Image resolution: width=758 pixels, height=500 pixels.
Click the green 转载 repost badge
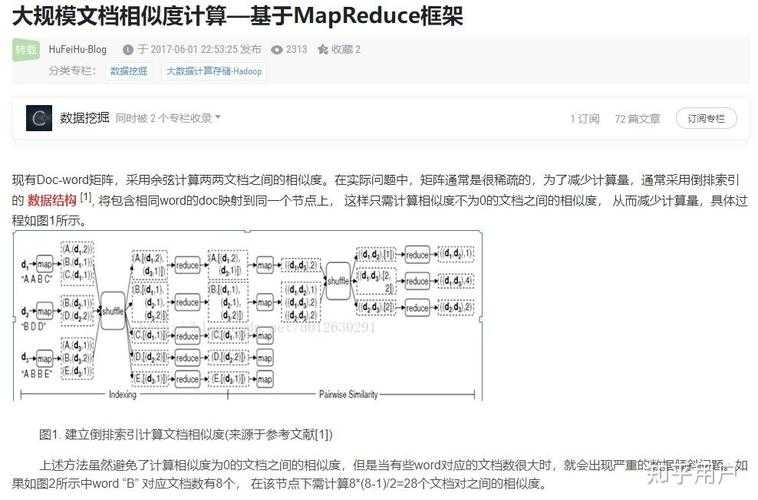(26, 49)
